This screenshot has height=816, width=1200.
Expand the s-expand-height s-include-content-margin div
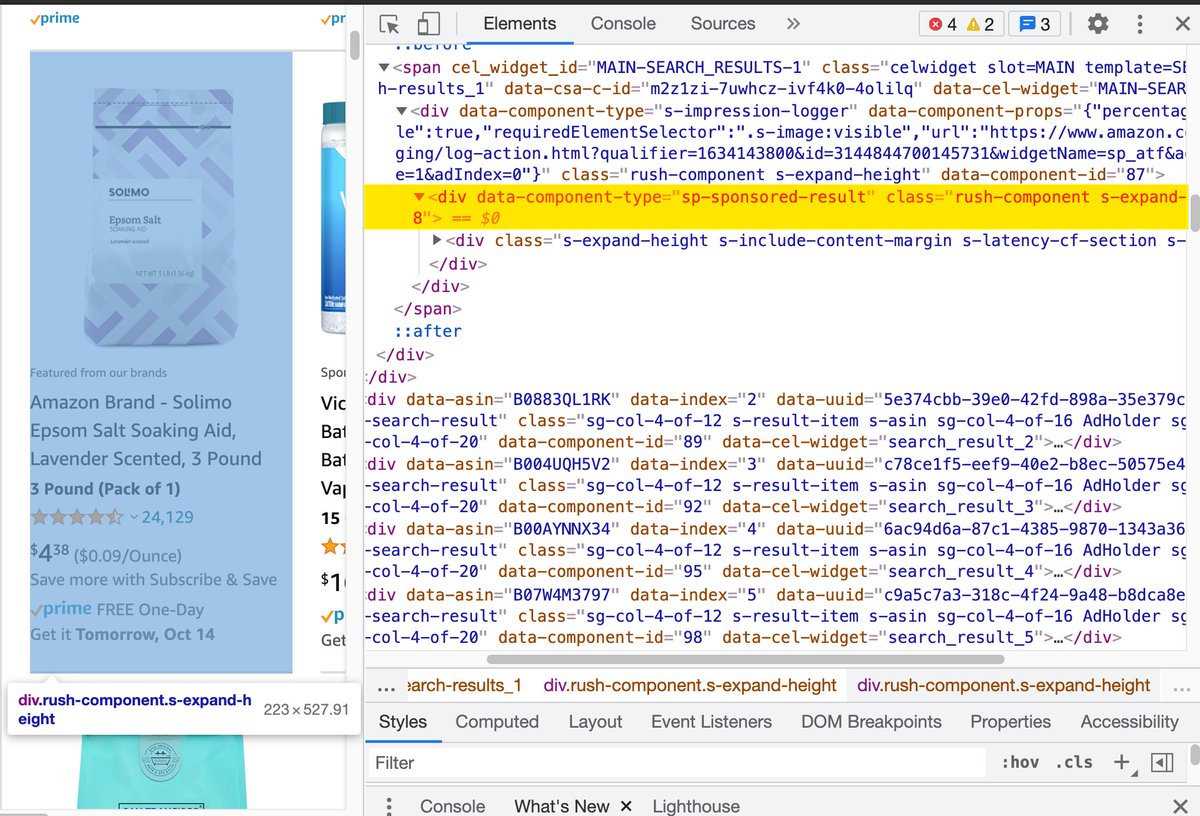[437, 241]
